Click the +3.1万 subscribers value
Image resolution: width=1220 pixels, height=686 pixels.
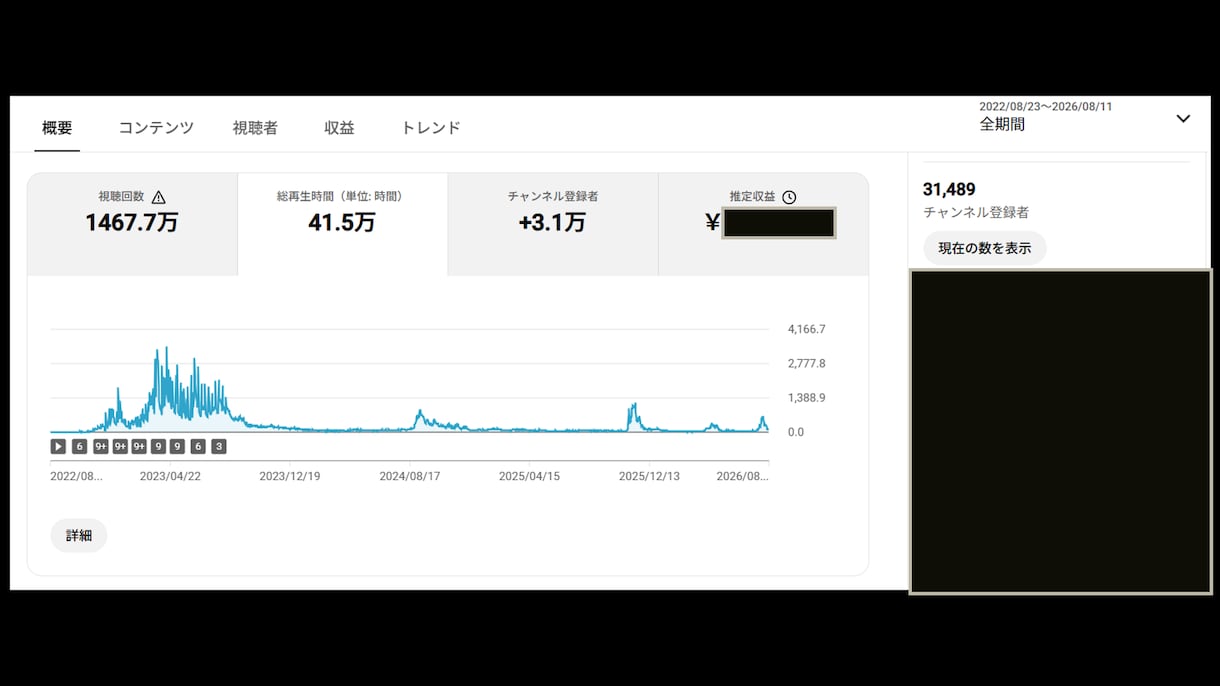pos(552,222)
